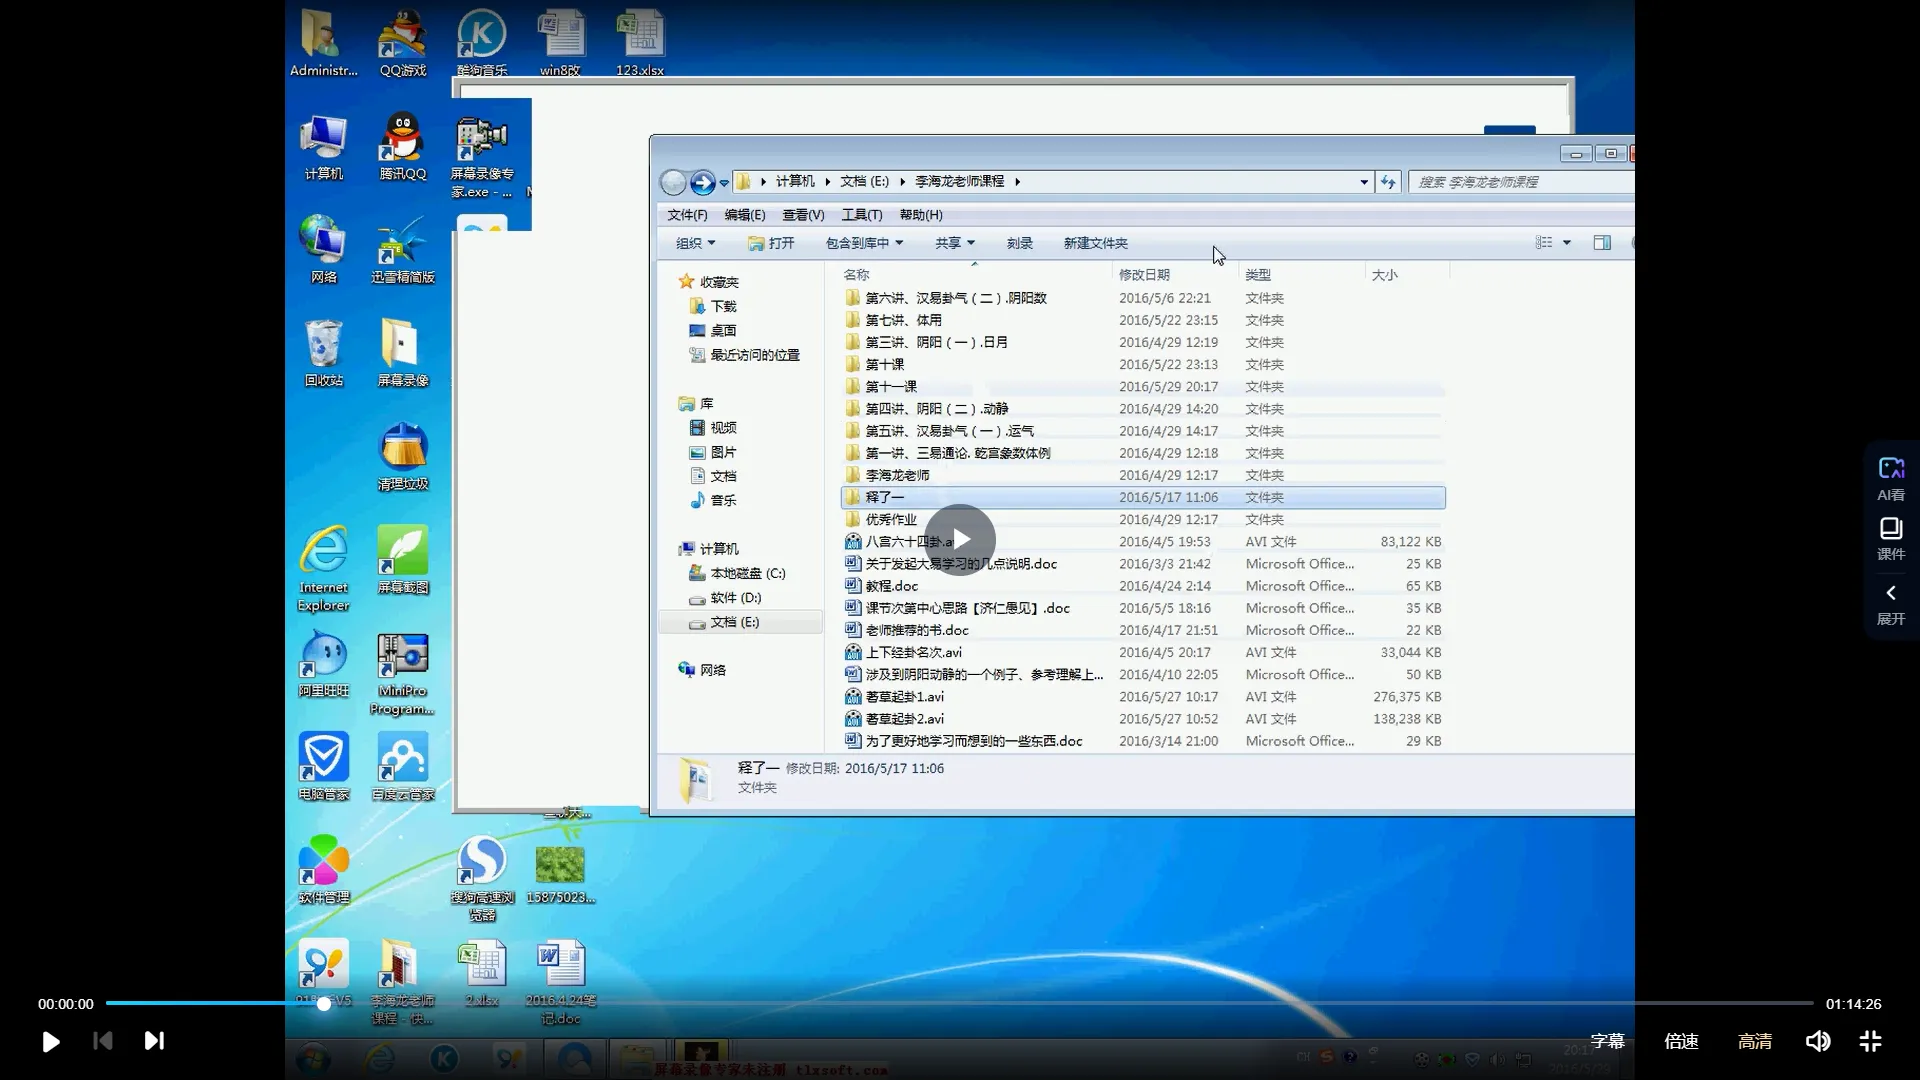The height and width of the screenshot is (1080, 1920).
Task: Click the QQ游戏 desktop icon
Action: point(402,43)
